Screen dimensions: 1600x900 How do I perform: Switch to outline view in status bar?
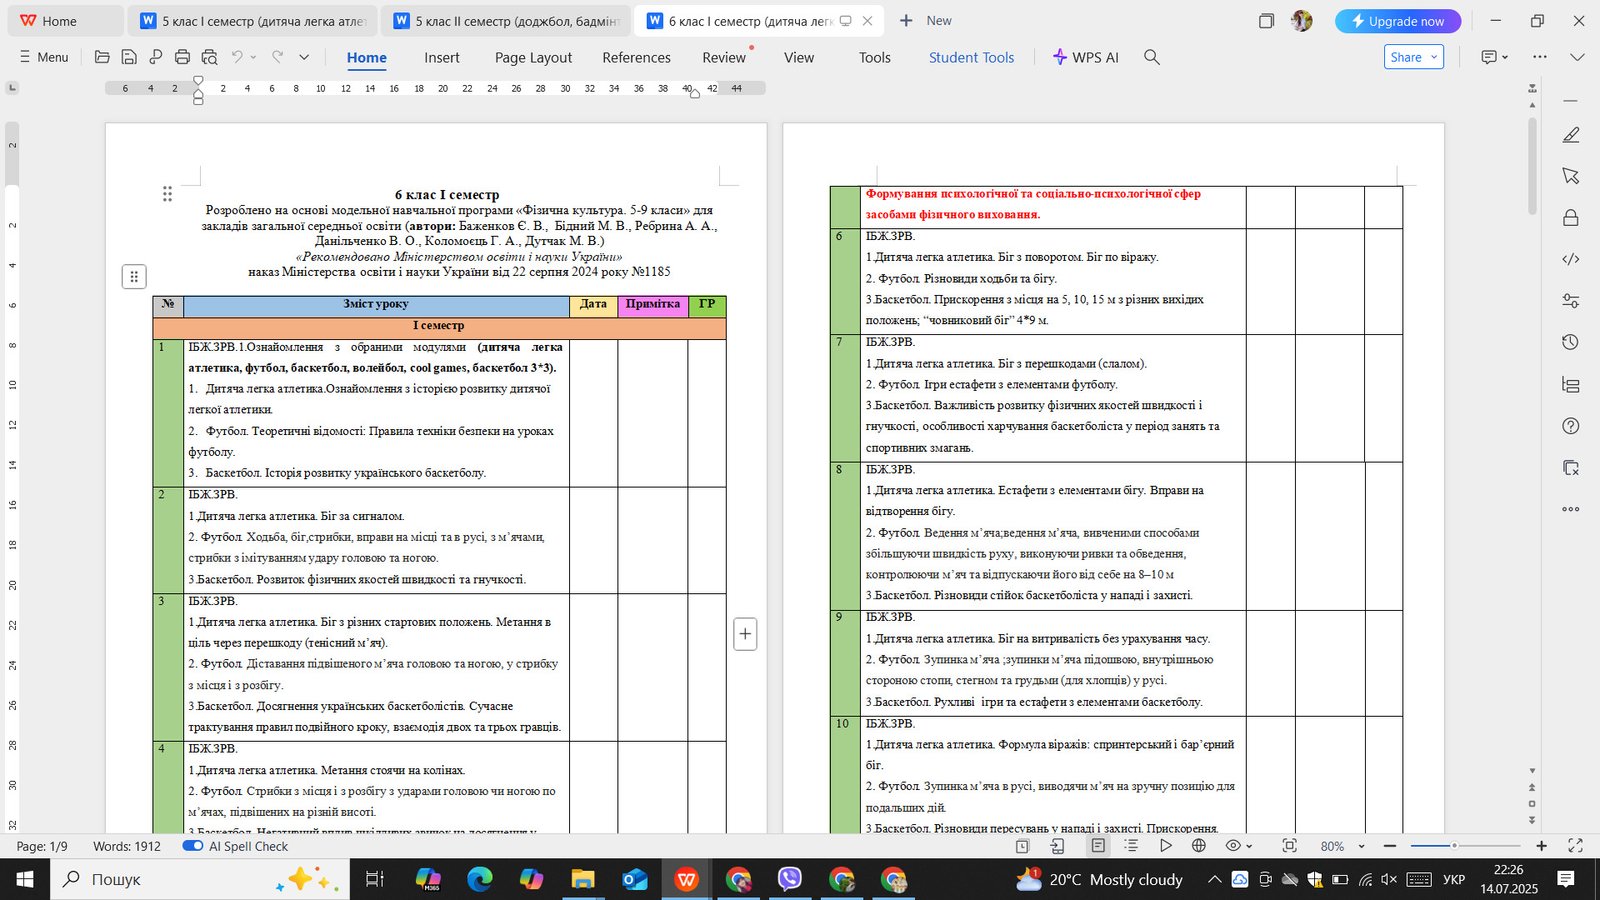[x=1131, y=846]
